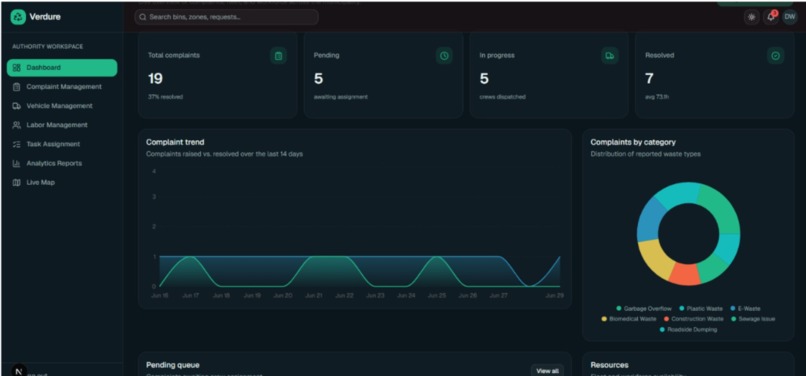
Task: Toggle the light/dark theme sun icon
Action: [x=752, y=17]
